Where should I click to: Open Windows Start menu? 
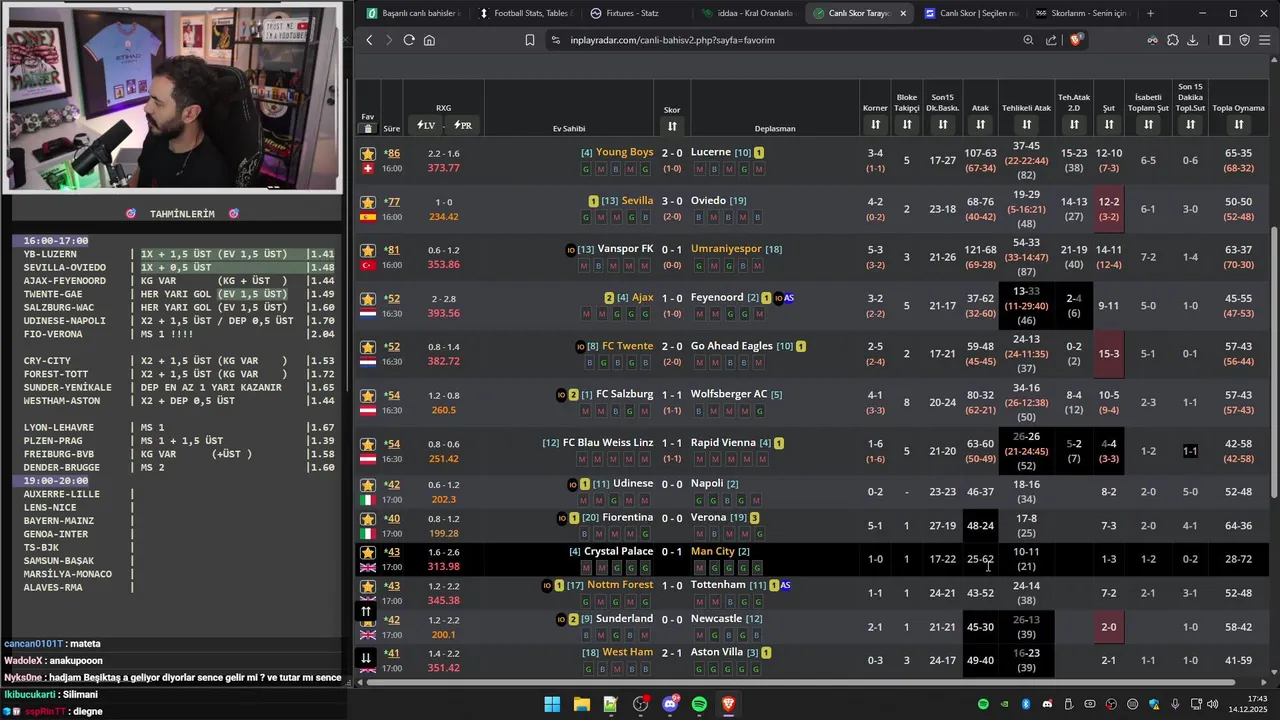(x=552, y=704)
